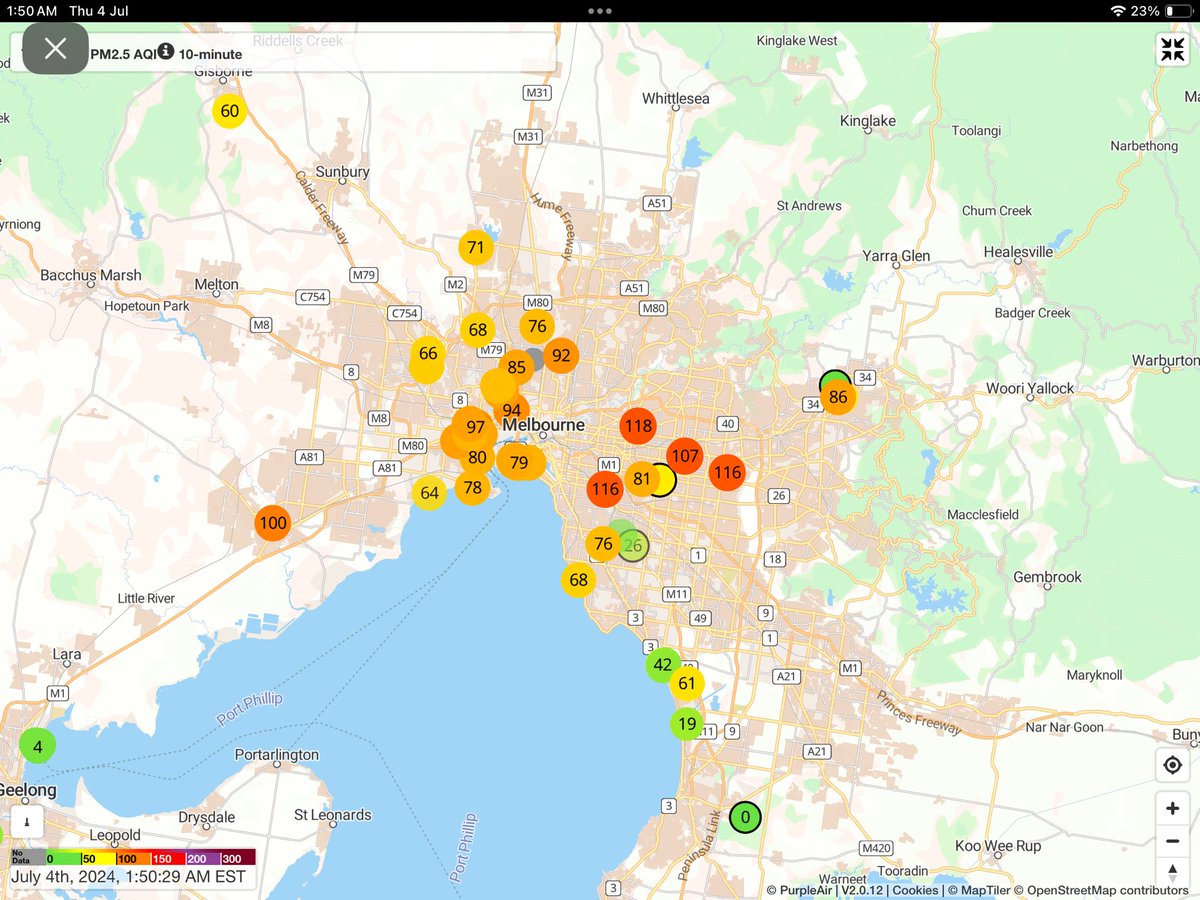Tap the July 4th, 2024 timestamp

point(129,877)
